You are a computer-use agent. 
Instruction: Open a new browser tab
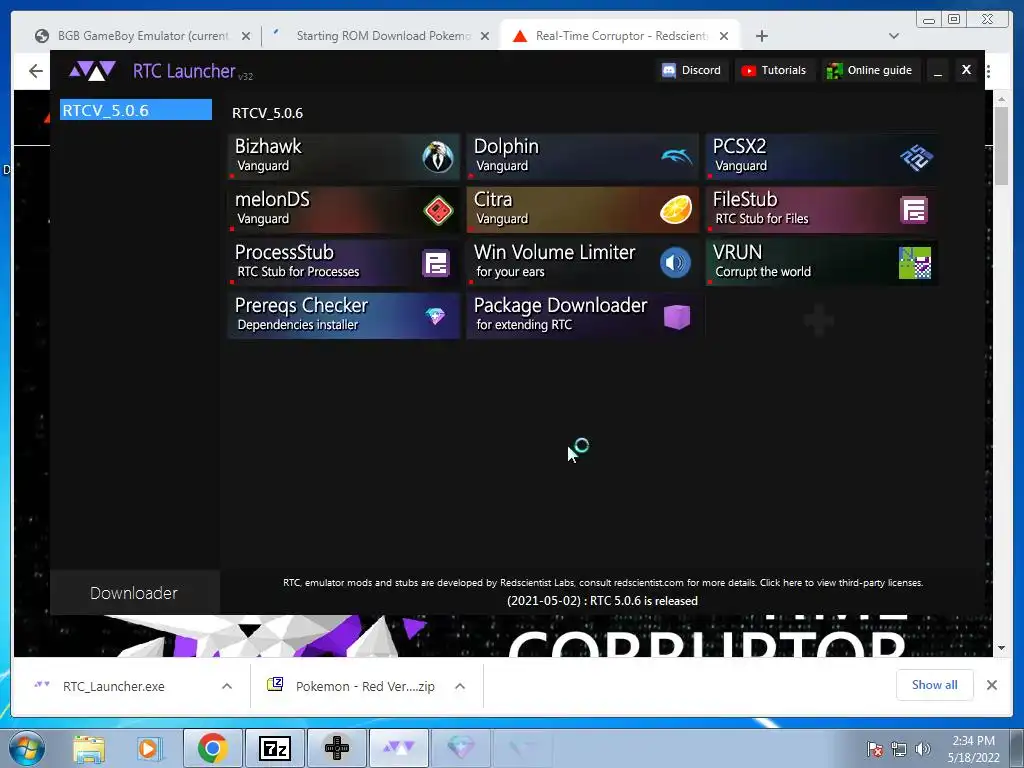761,36
